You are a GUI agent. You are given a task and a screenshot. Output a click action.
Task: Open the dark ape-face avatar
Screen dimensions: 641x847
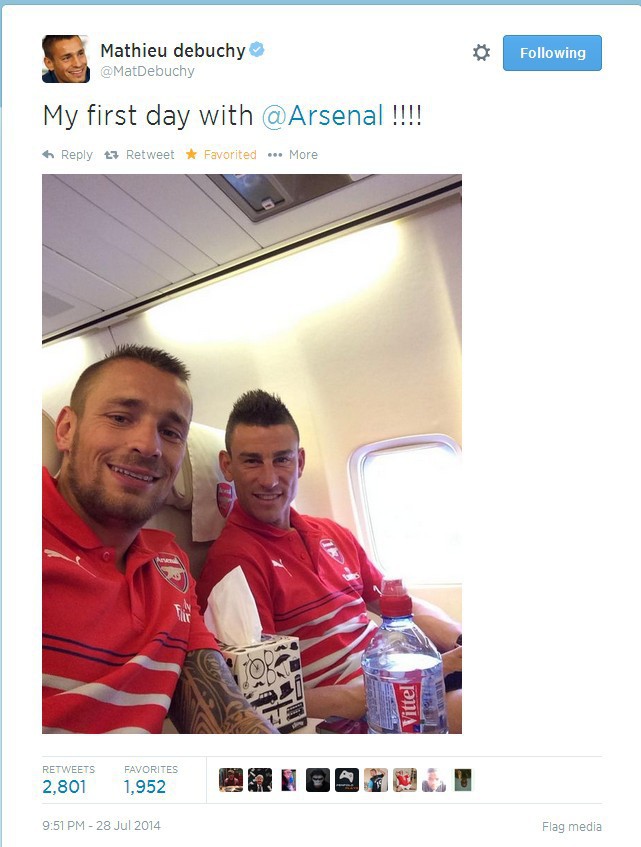tap(318, 780)
